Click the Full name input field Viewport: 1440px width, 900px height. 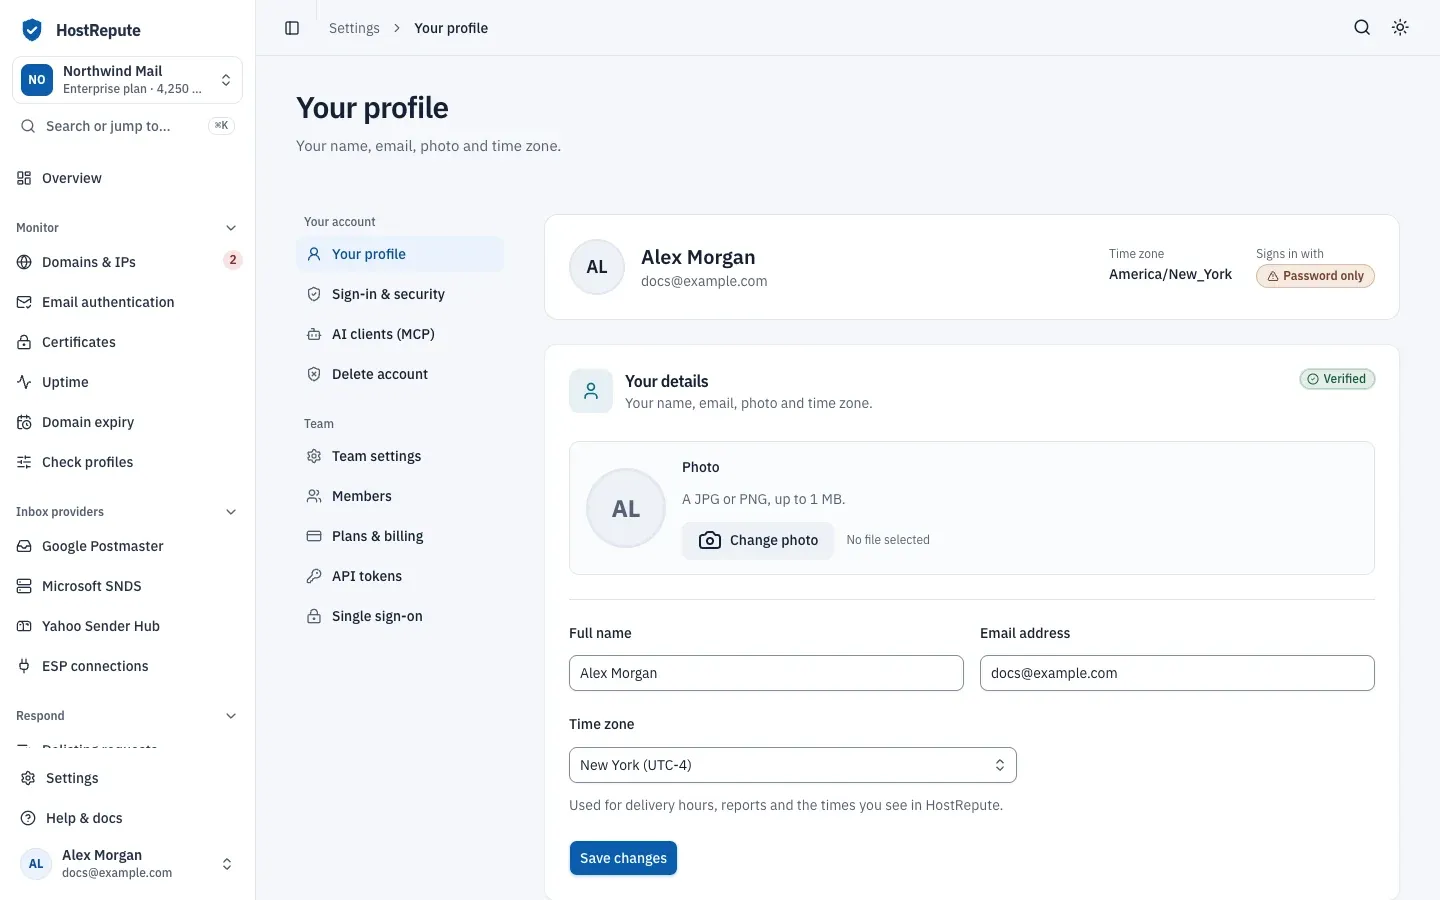click(x=766, y=673)
